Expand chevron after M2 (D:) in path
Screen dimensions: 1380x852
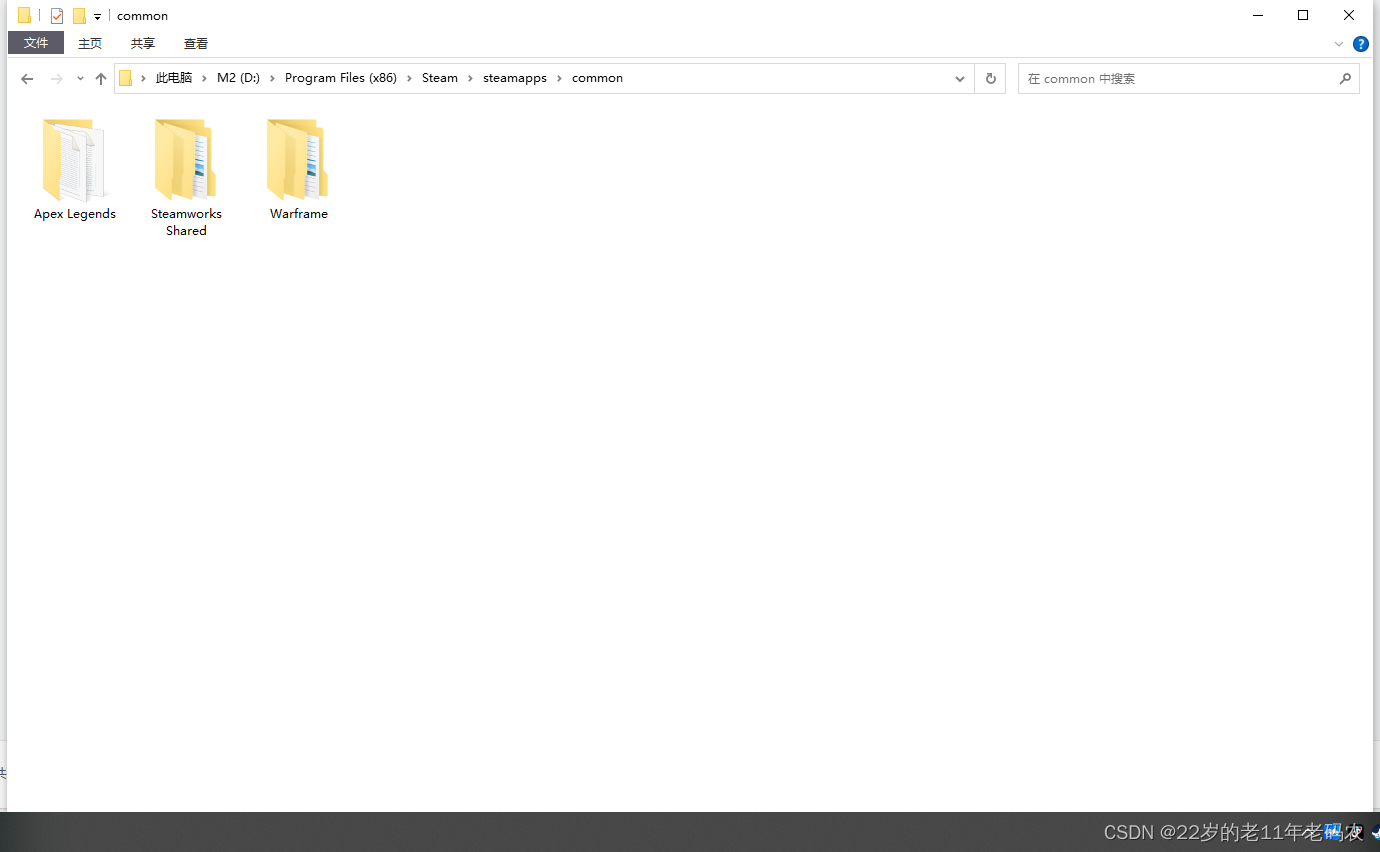tap(272, 78)
